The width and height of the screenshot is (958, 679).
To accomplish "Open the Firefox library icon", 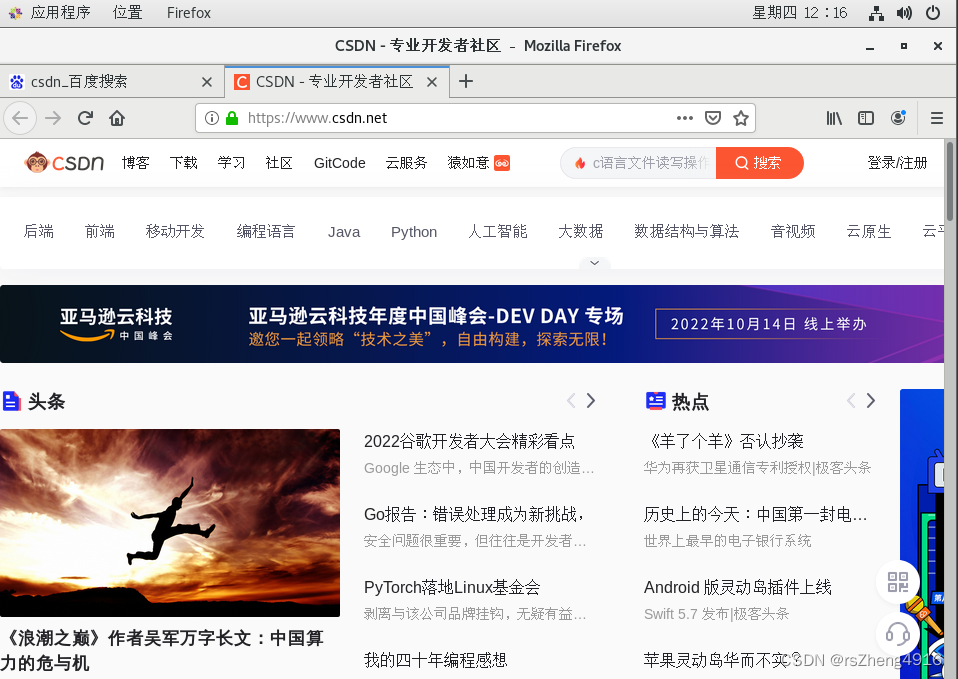I will [x=834, y=118].
